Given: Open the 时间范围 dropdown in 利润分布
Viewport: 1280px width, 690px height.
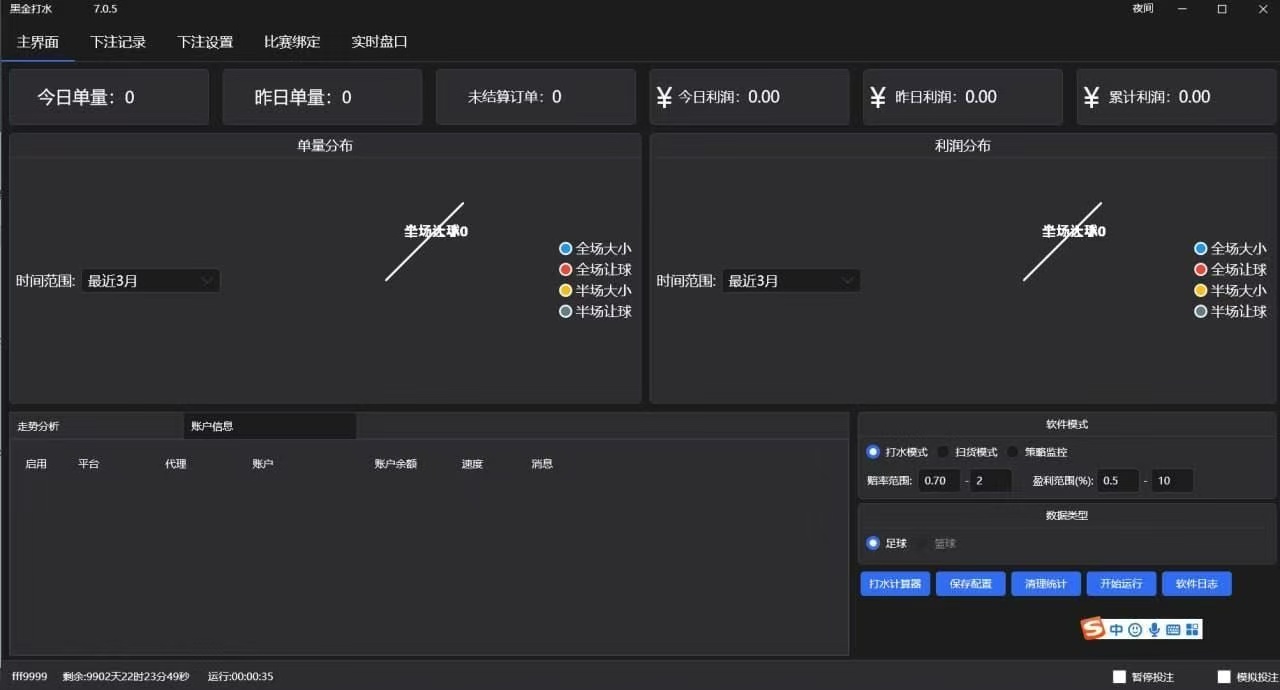Looking at the screenshot, I should point(791,281).
